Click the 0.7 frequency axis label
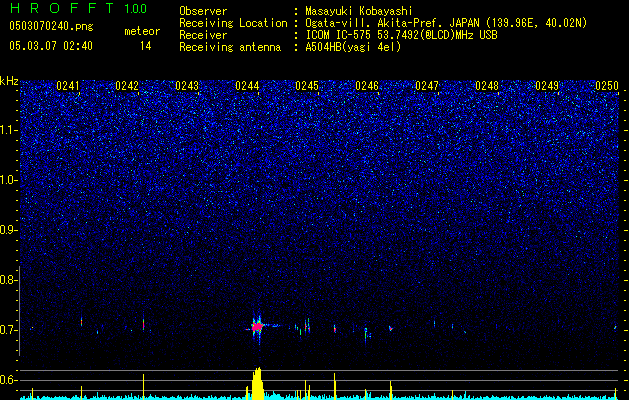This screenshot has height=400, width=629. pos(8,330)
